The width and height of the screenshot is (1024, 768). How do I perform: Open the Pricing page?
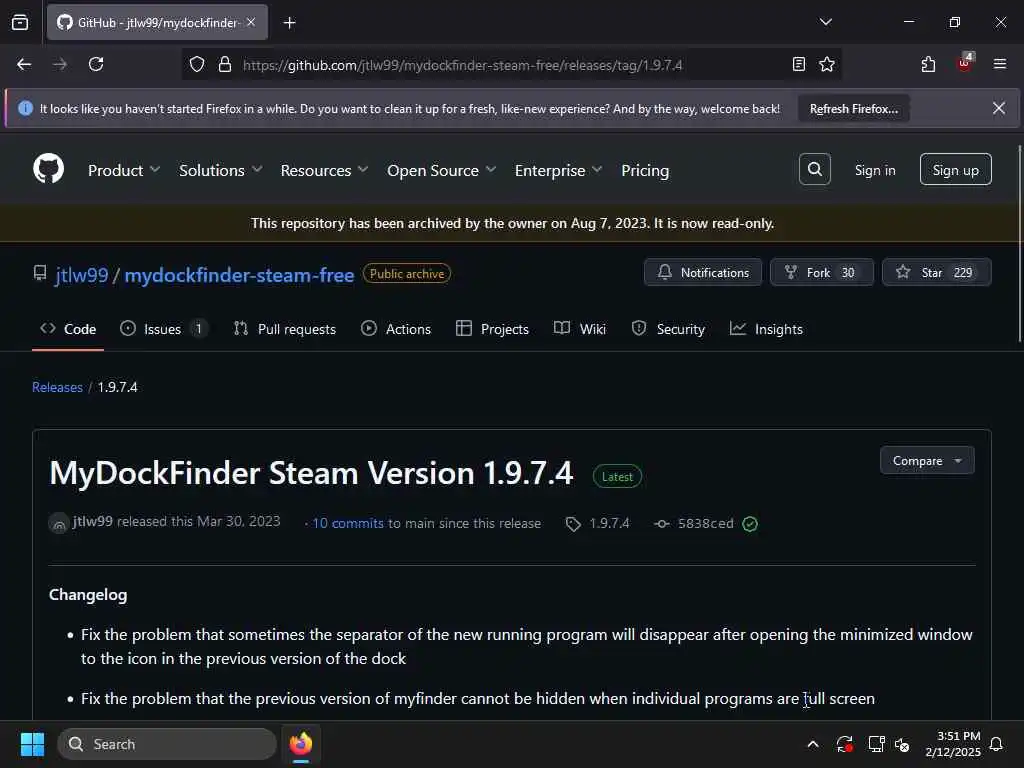coord(645,170)
